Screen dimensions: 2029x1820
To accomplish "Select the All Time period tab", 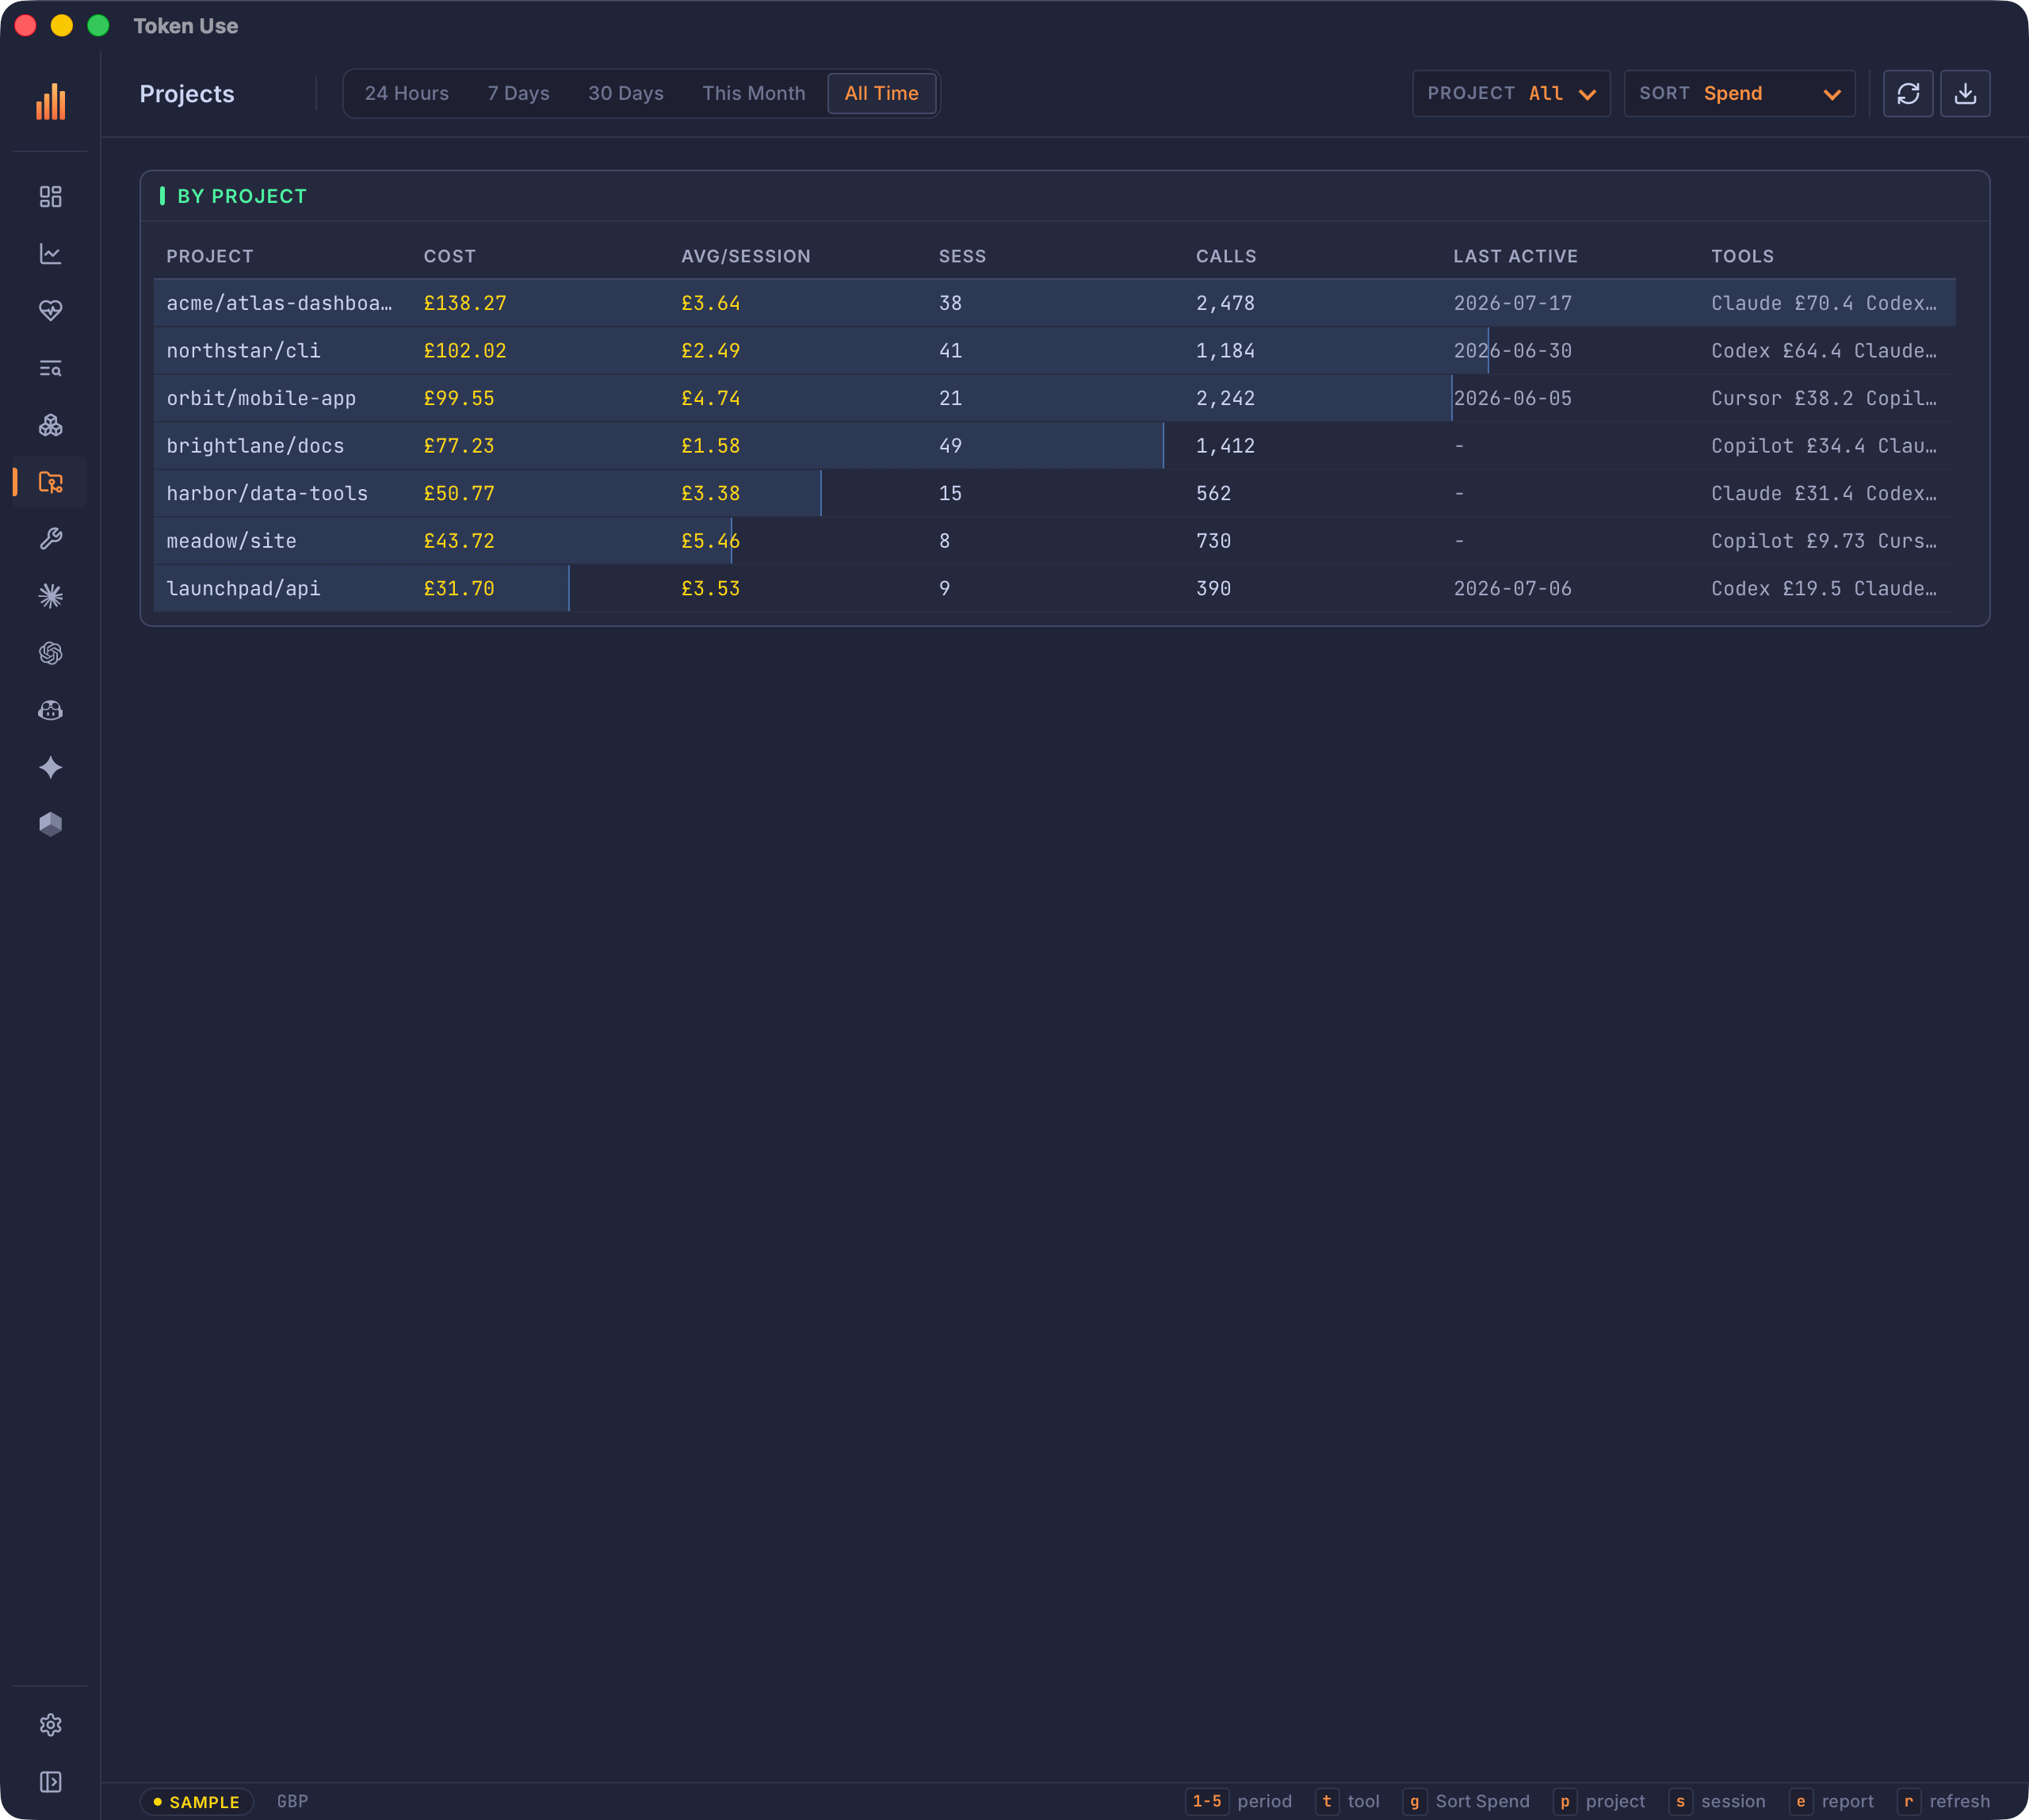I will [x=881, y=93].
